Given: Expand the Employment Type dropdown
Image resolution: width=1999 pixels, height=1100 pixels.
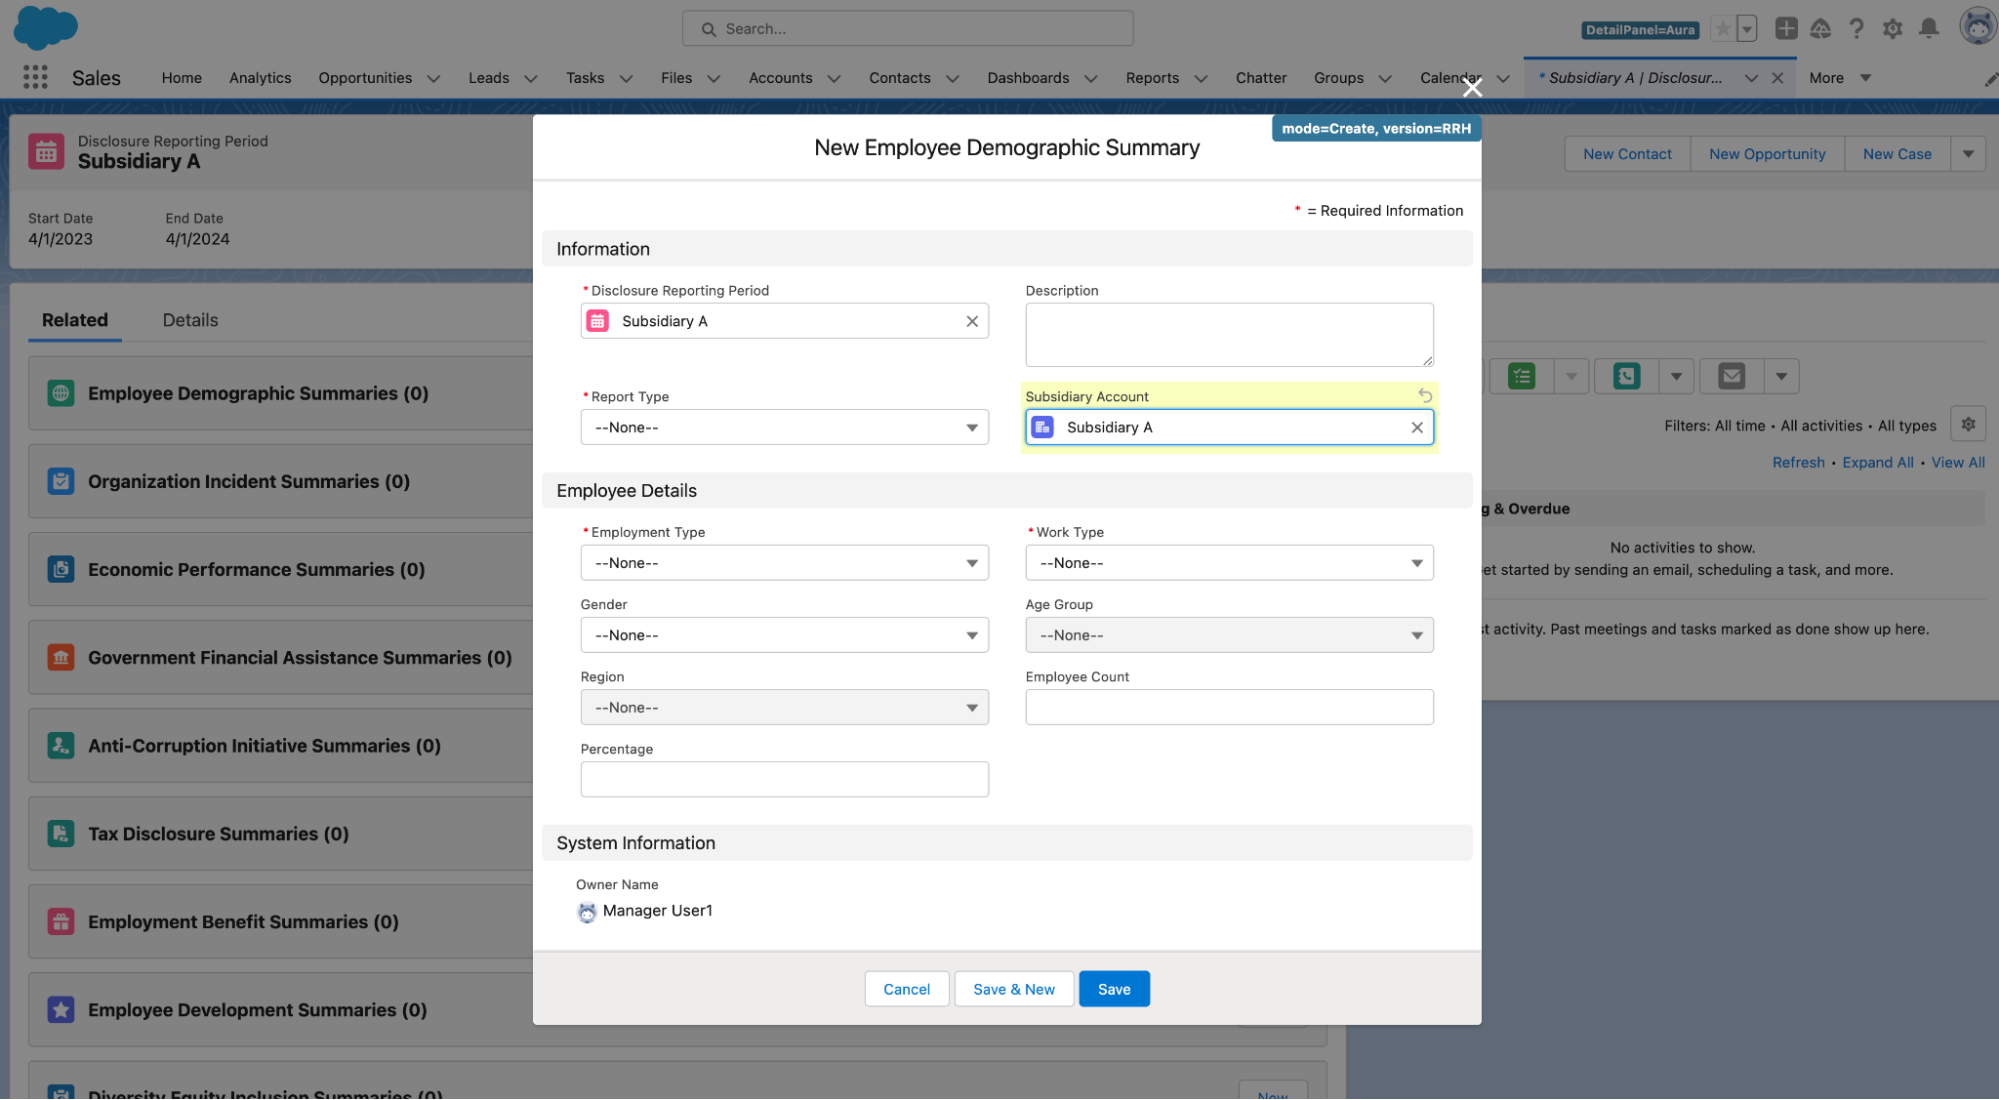Looking at the screenshot, I should click(x=784, y=561).
